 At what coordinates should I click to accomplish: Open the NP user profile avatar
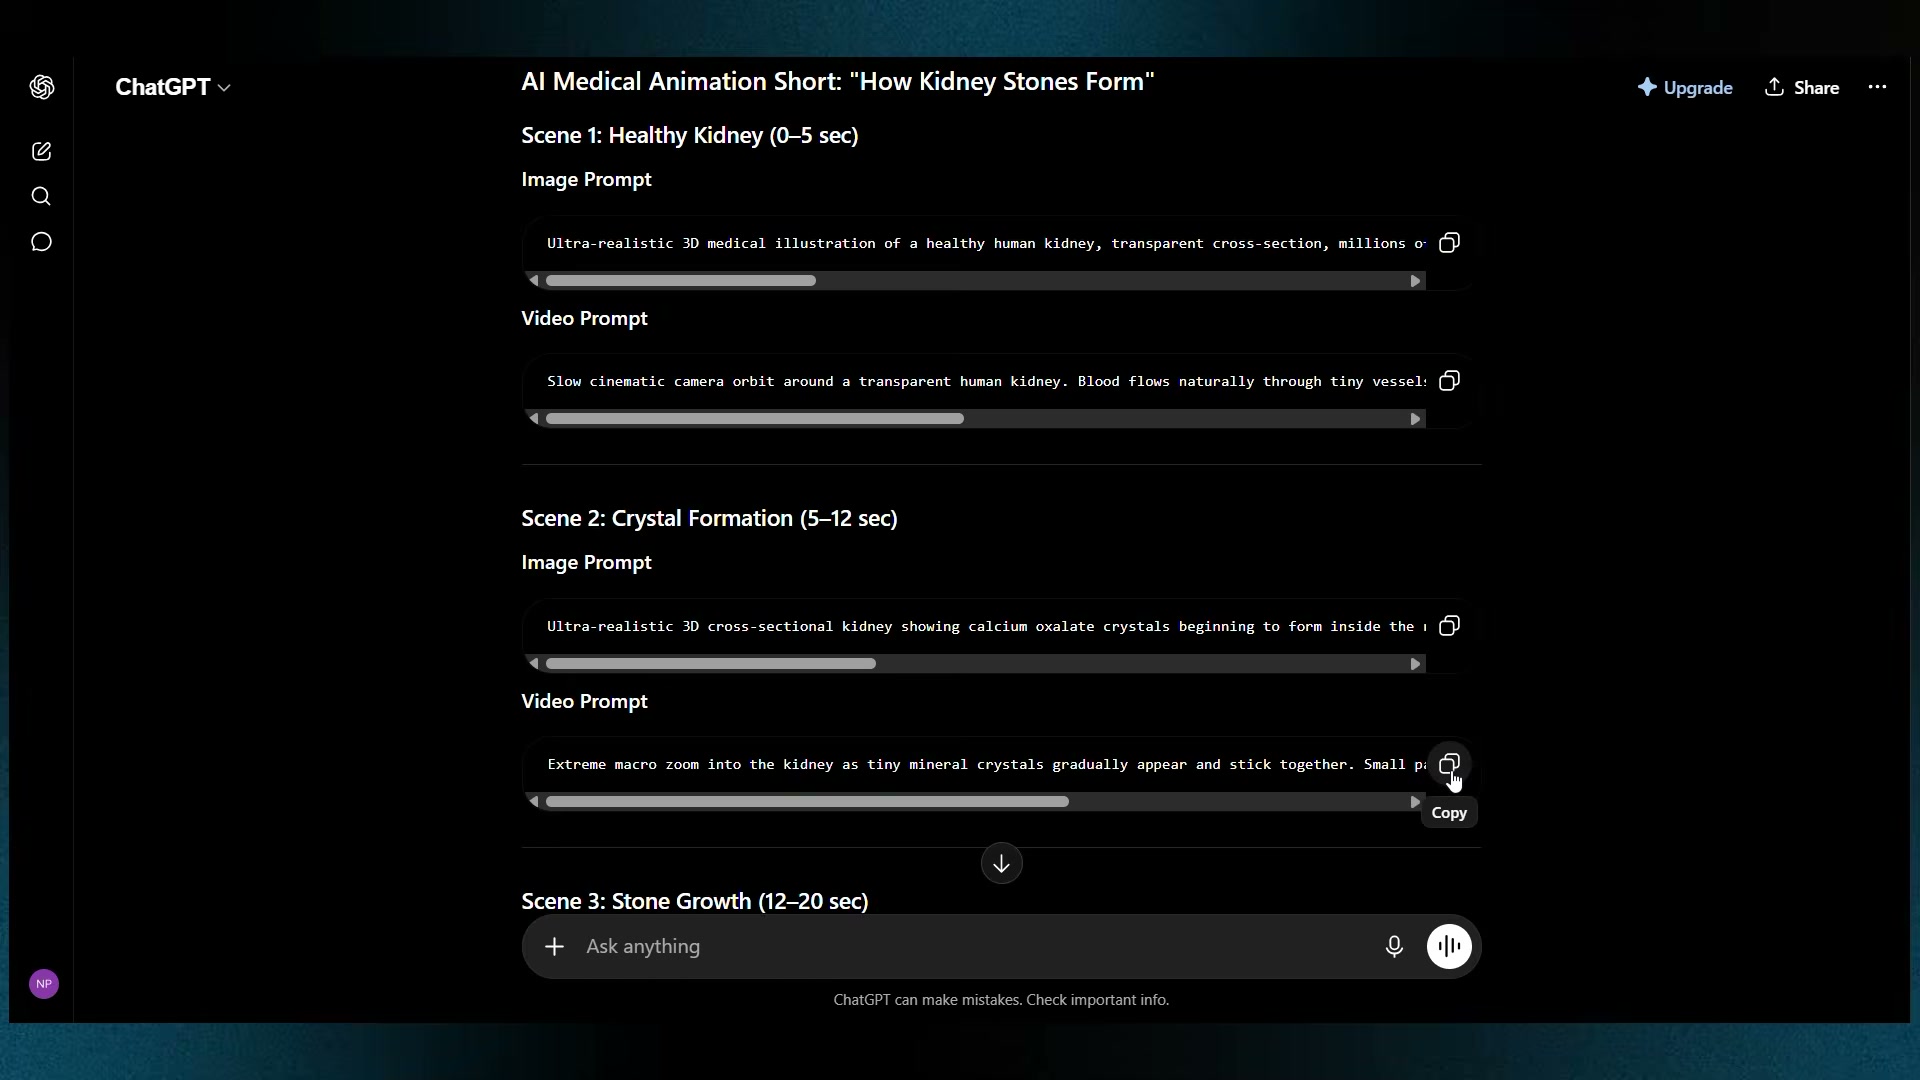pos(44,984)
